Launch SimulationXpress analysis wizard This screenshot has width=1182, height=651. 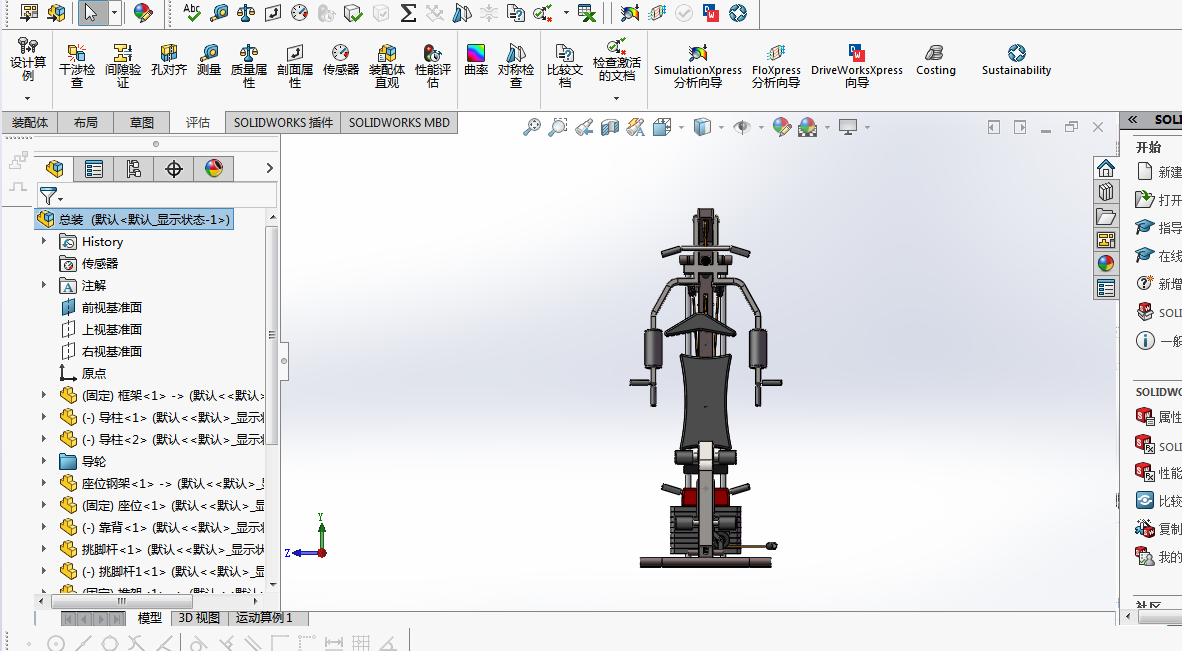pos(697,66)
